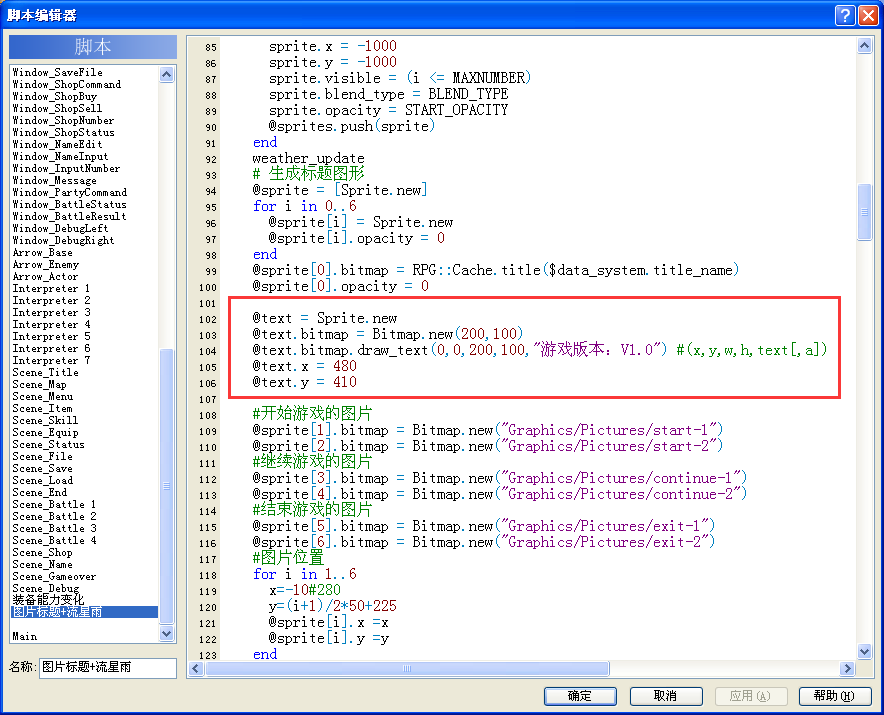Select the 图片标题+流星雨 script
Image resolution: width=884 pixels, height=715 pixels.
pos(85,612)
